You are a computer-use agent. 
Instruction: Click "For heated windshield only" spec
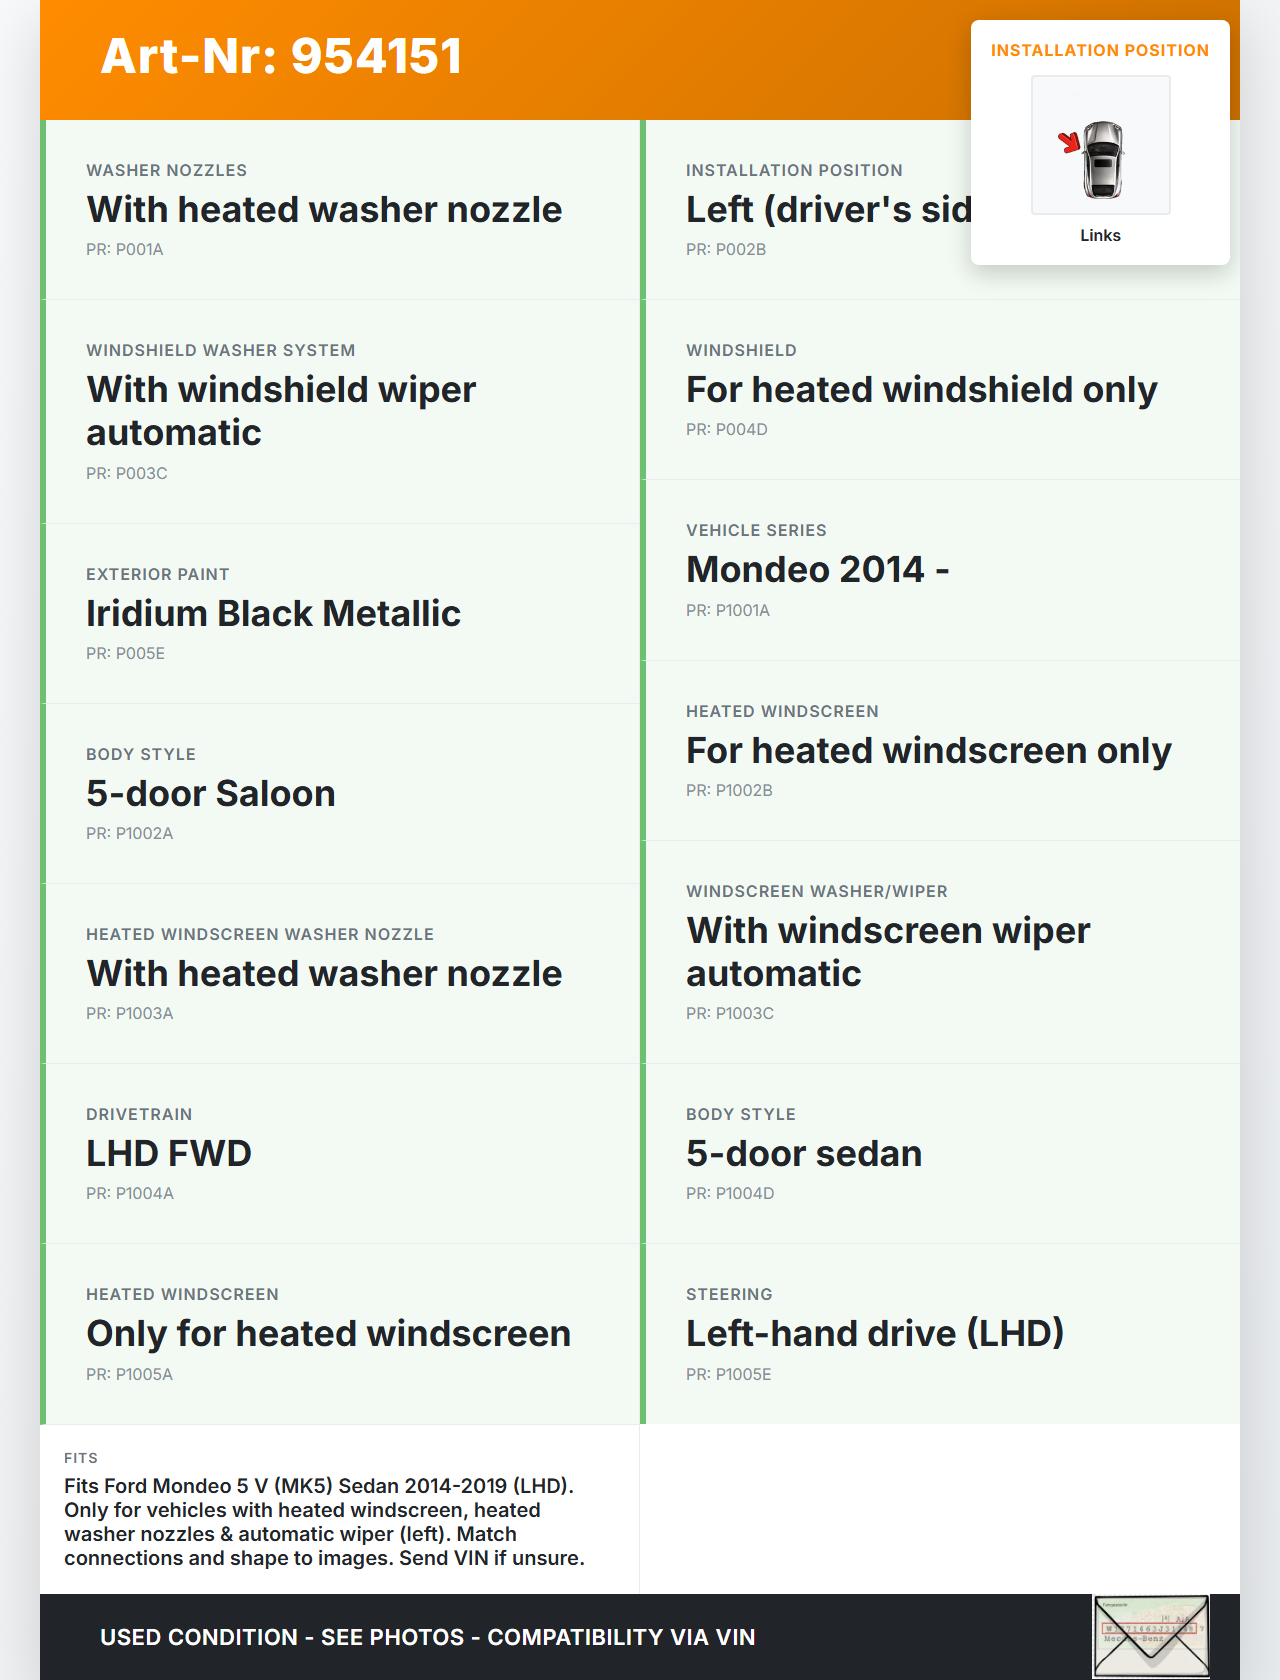(x=921, y=389)
